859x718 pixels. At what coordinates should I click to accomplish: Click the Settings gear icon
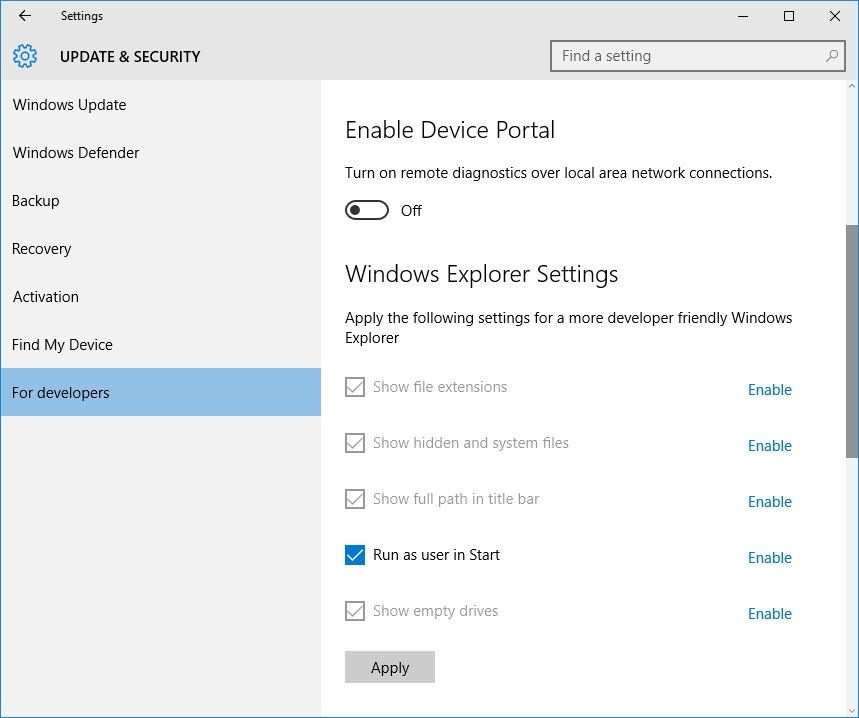[x=24, y=56]
